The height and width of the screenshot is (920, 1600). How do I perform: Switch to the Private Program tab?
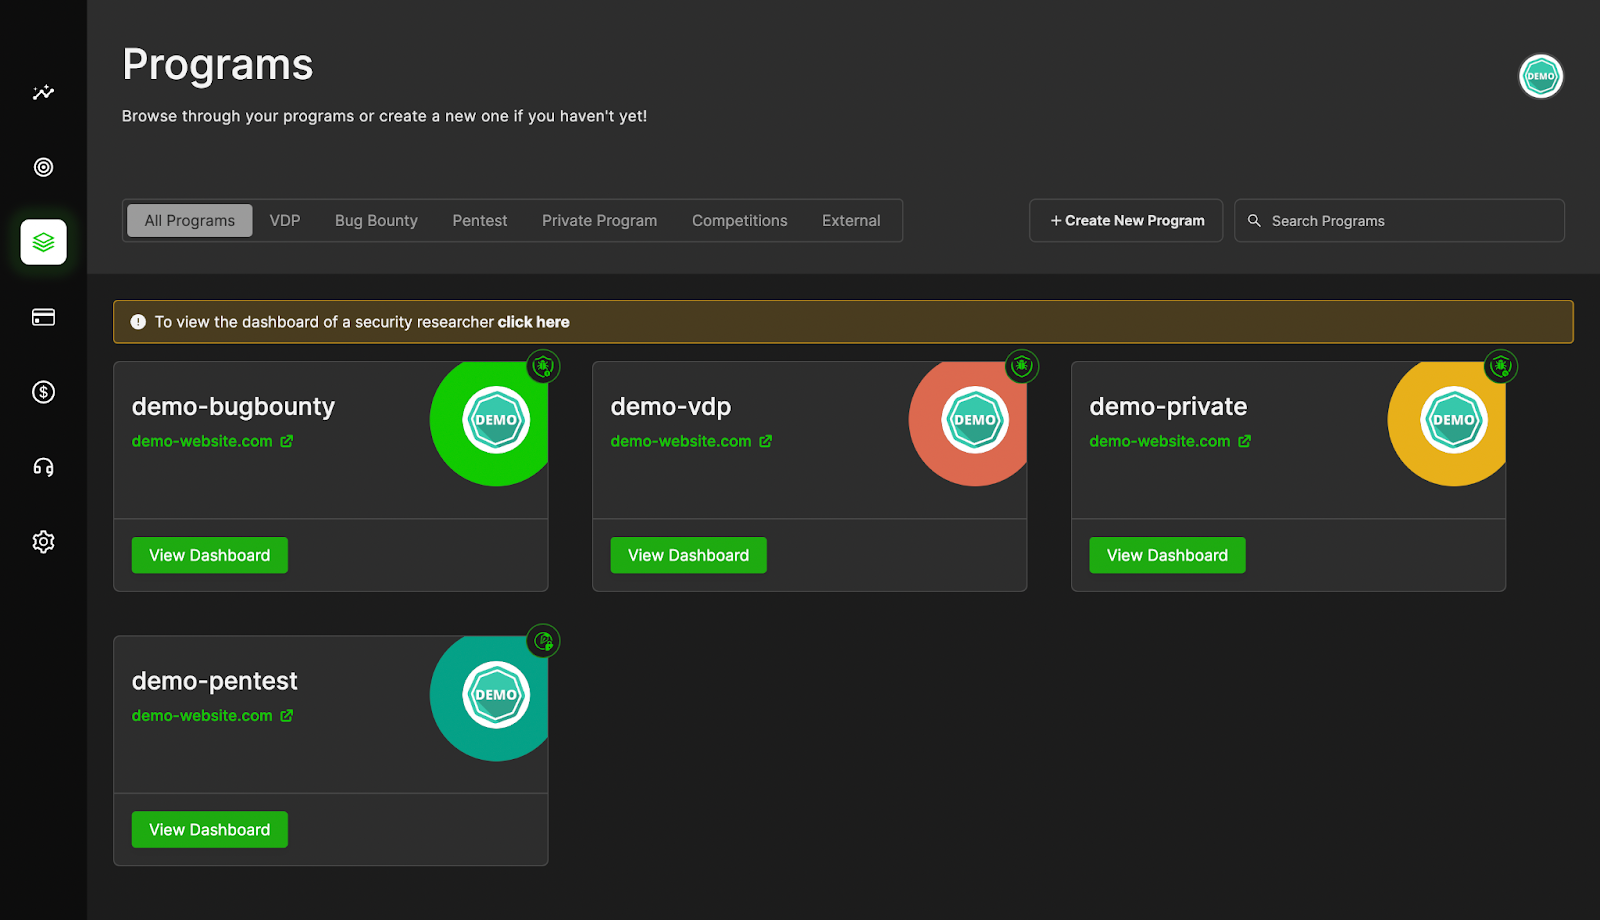pyautogui.click(x=600, y=221)
